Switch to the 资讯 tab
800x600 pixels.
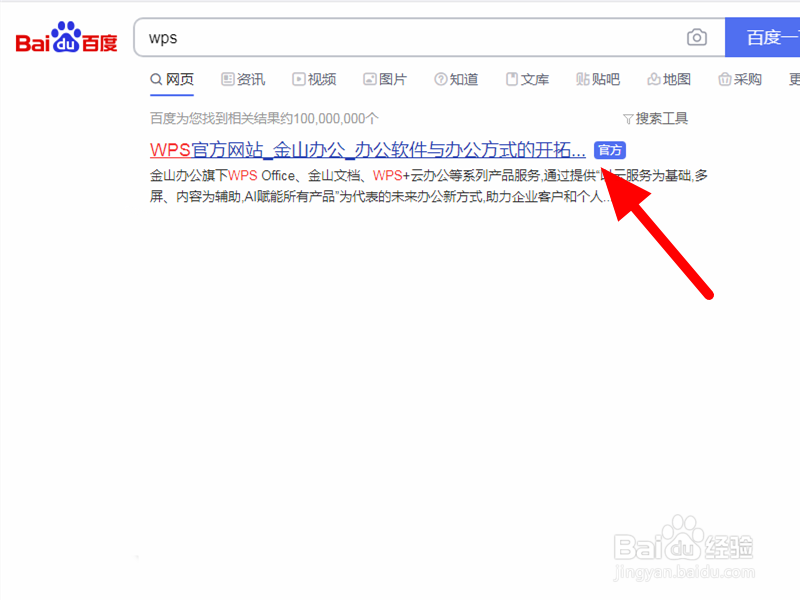tap(243, 80)
